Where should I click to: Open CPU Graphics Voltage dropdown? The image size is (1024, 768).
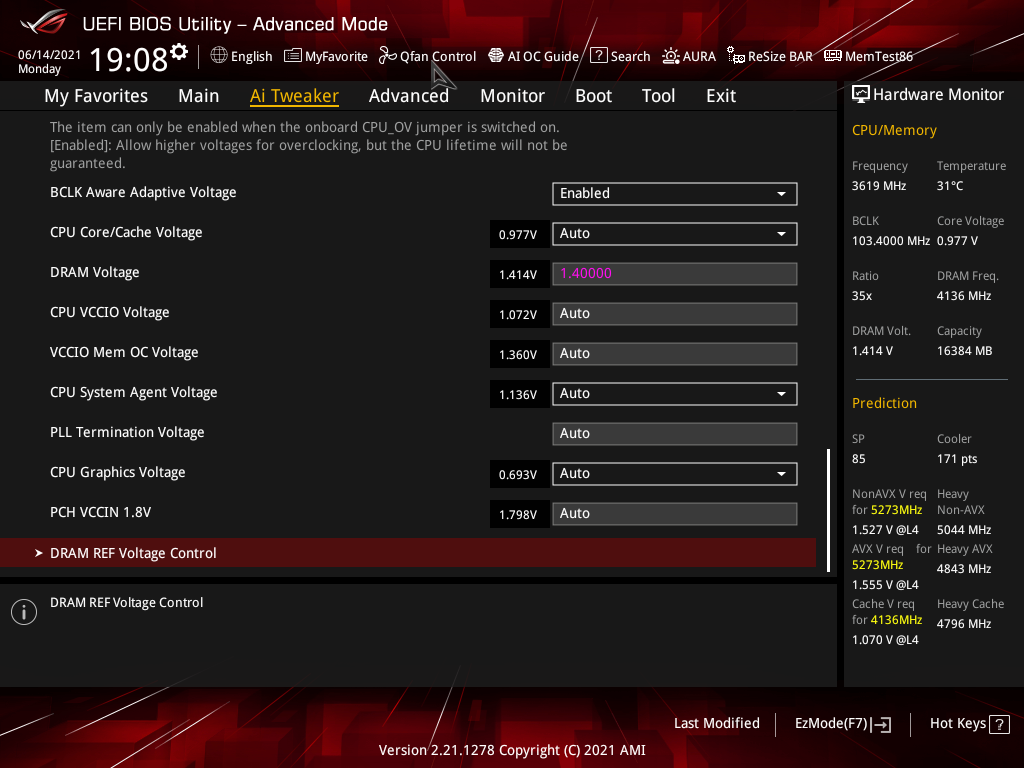(x=675, y=473)
